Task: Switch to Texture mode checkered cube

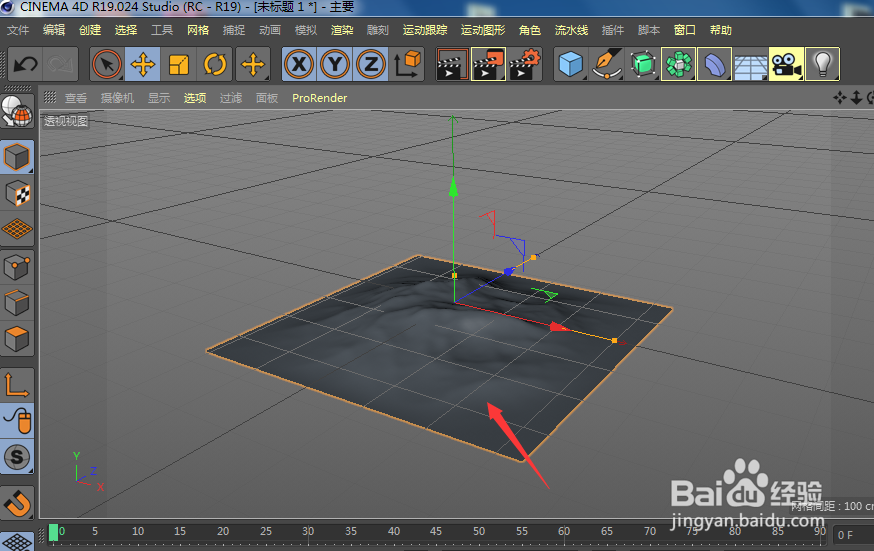Action: coord(17,193)
